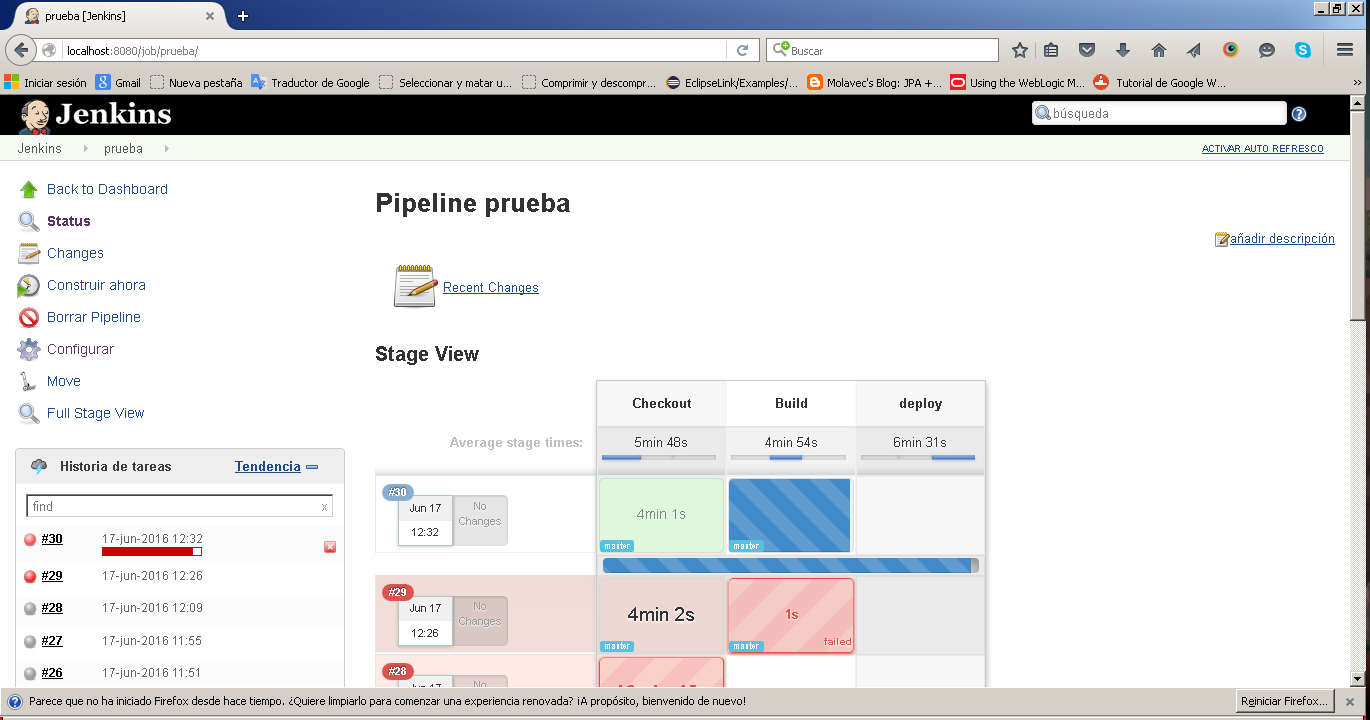1370x720 pixels.
Task: Click the Firefox bookmark star icon
Action: point(1019,50)
